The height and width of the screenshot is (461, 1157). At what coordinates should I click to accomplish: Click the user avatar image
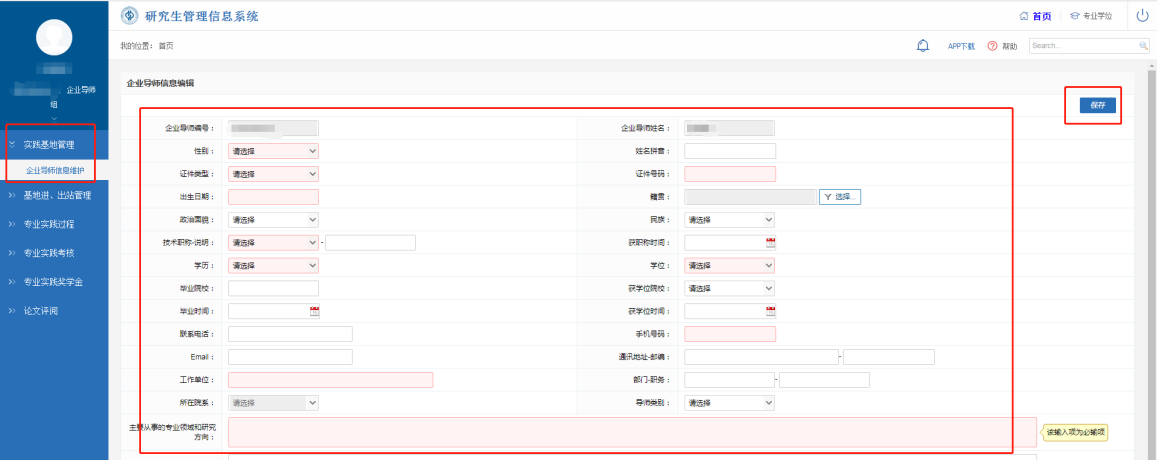(55, 38)
